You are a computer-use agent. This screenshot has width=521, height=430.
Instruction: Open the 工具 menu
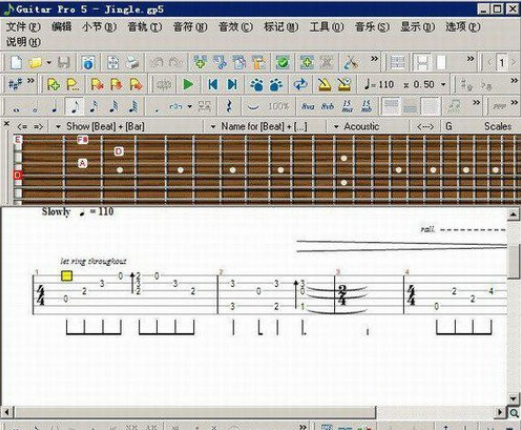326,27
